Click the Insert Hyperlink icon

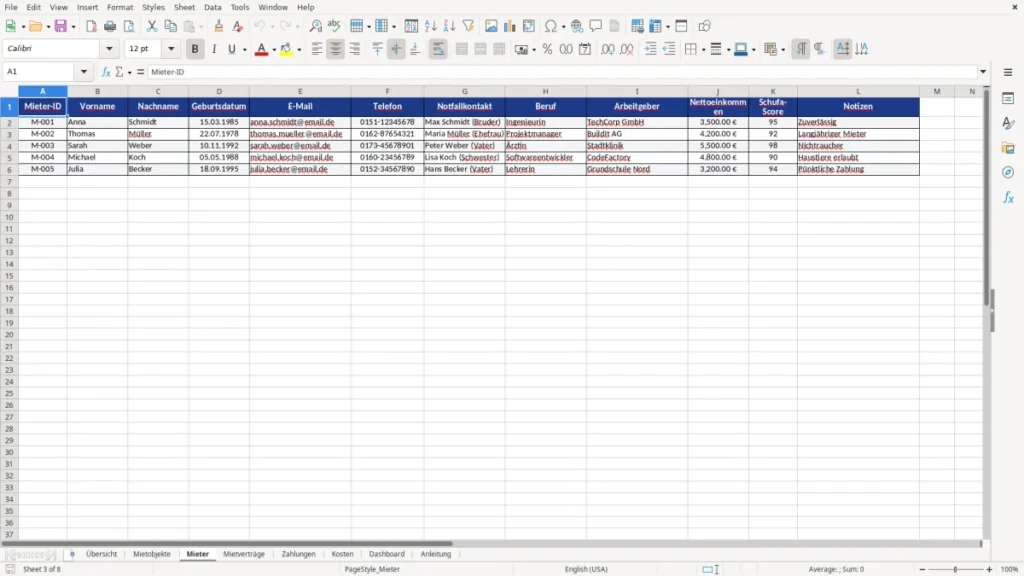(577, 26)
